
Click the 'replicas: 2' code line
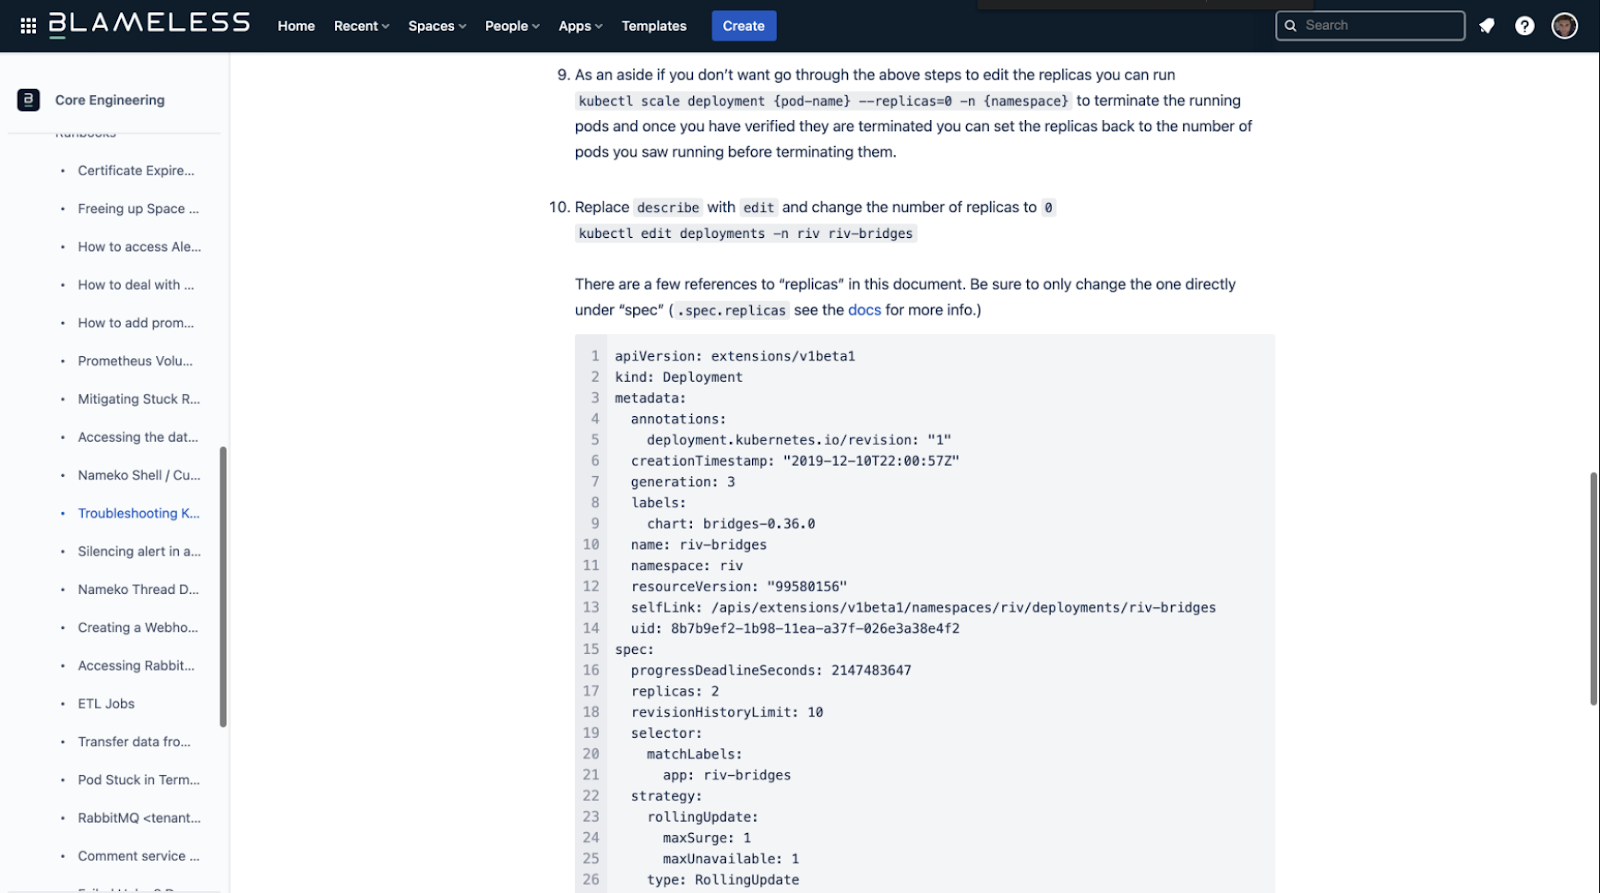[x=675, y=691]
